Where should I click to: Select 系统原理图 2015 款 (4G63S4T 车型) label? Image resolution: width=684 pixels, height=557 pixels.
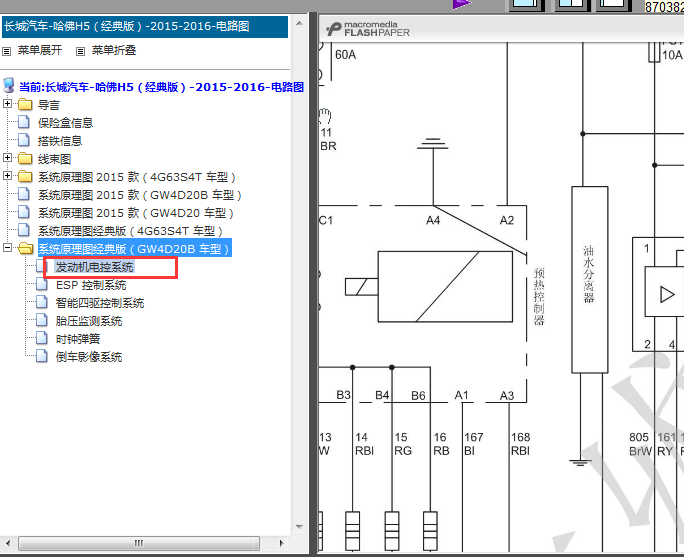[x=137, y=177]
